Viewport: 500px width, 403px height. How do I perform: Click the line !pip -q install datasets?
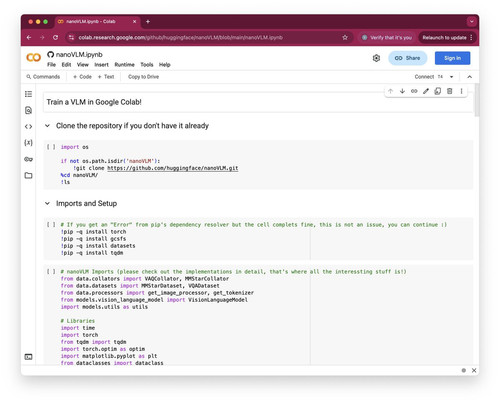(x=98, y=246)
